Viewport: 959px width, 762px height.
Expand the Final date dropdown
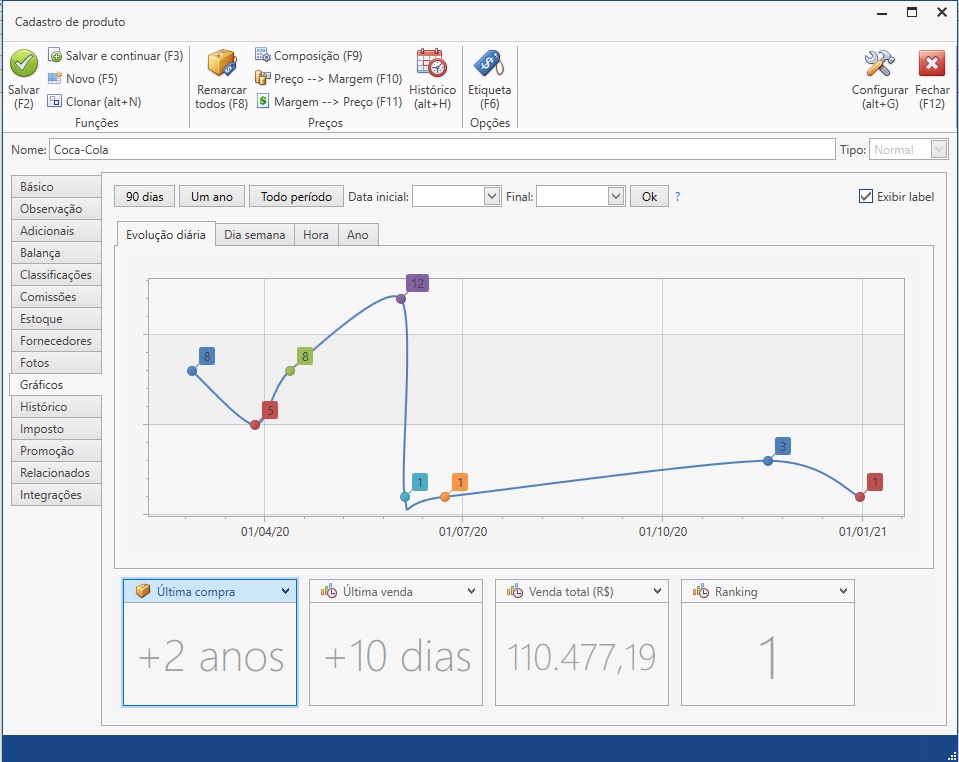click(x=615, y=196)
